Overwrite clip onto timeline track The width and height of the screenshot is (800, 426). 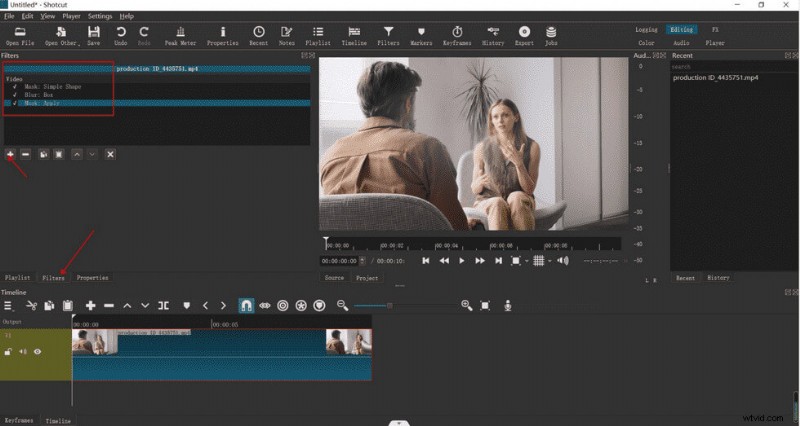click(x=145, y=306)
